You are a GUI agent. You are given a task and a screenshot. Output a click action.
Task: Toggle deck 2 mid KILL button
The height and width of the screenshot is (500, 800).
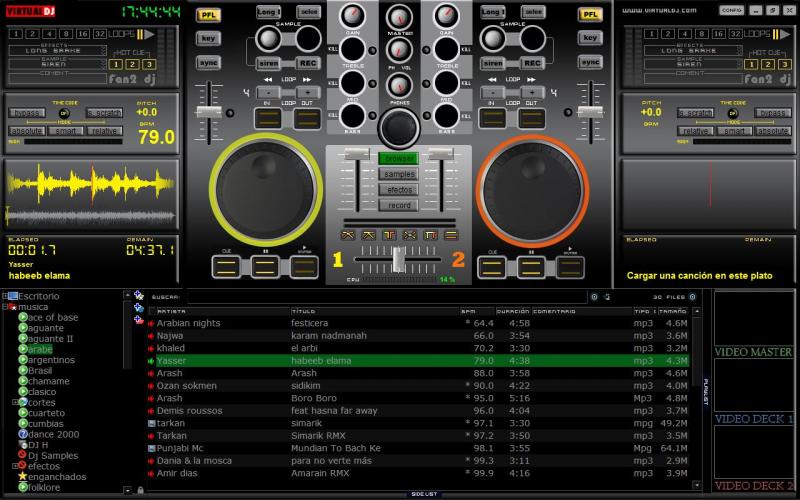466,83
